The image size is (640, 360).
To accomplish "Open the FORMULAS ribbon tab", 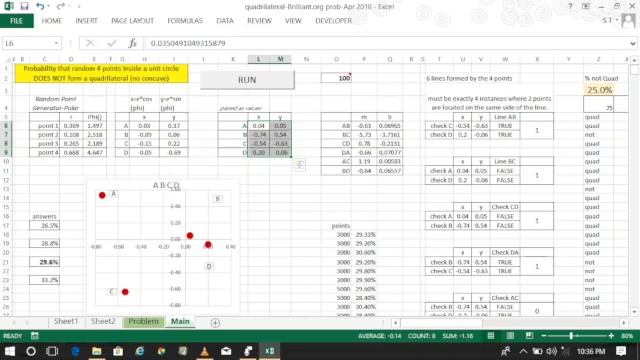I will coord(185,21).
